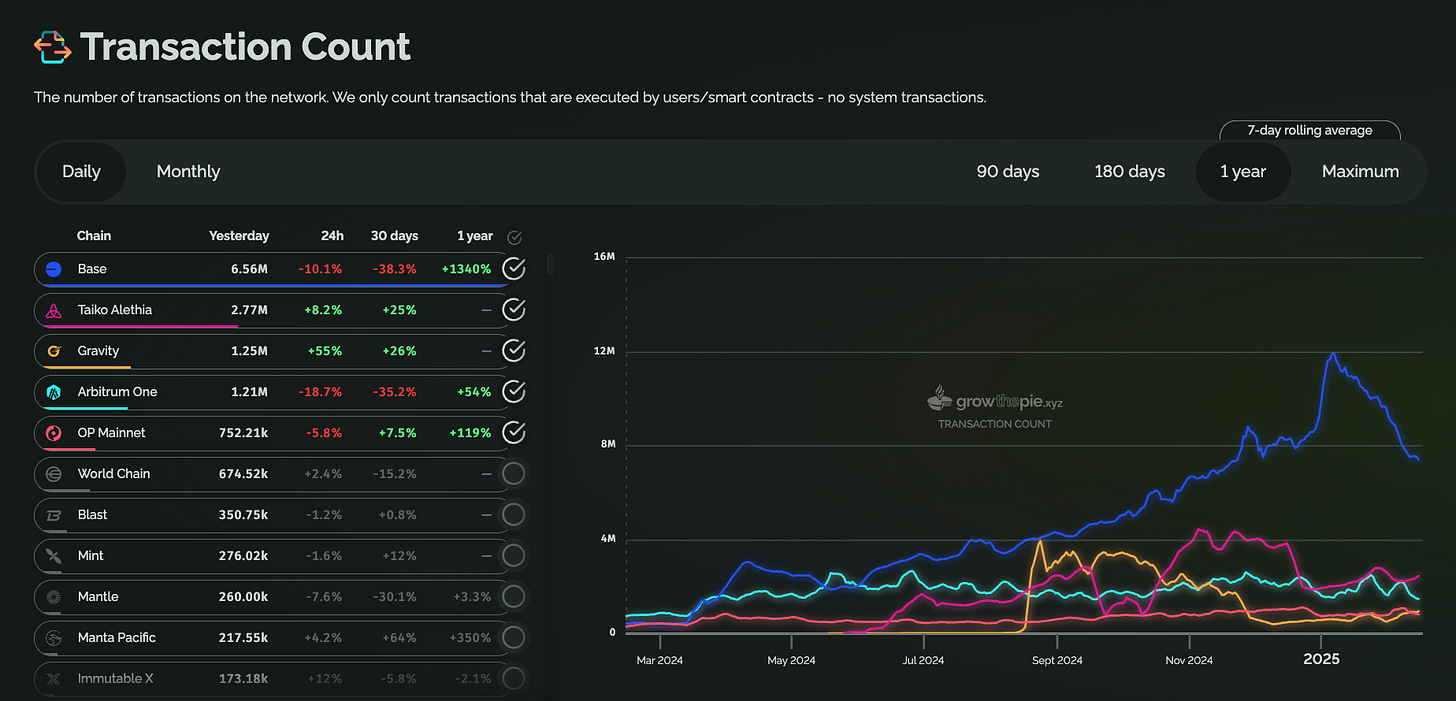Click the 12M y-axis label

pyautogui.click(x=604, y=352)
